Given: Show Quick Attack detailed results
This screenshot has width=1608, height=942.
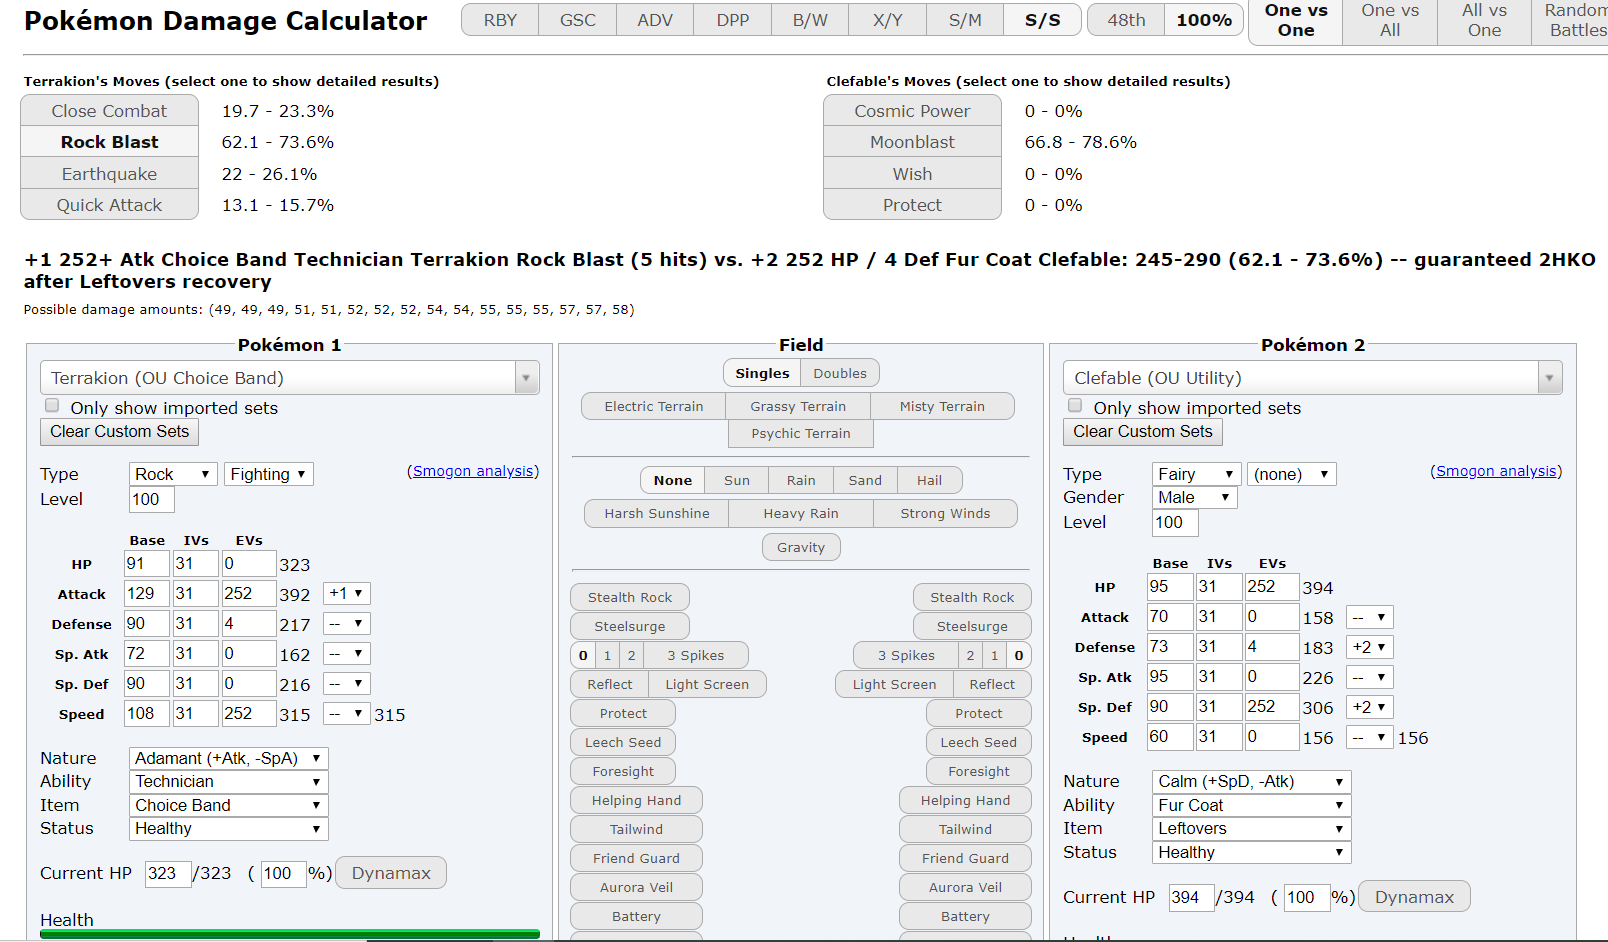Looking at the screenshot, I should coord(110,205).
